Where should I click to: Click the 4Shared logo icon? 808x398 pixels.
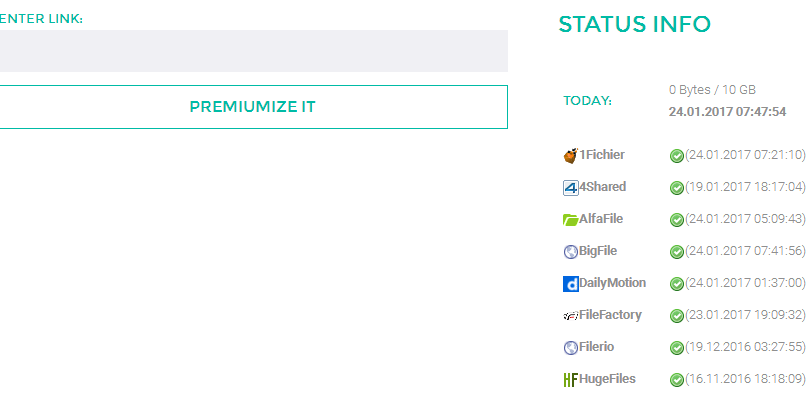[x=570, y=188]
